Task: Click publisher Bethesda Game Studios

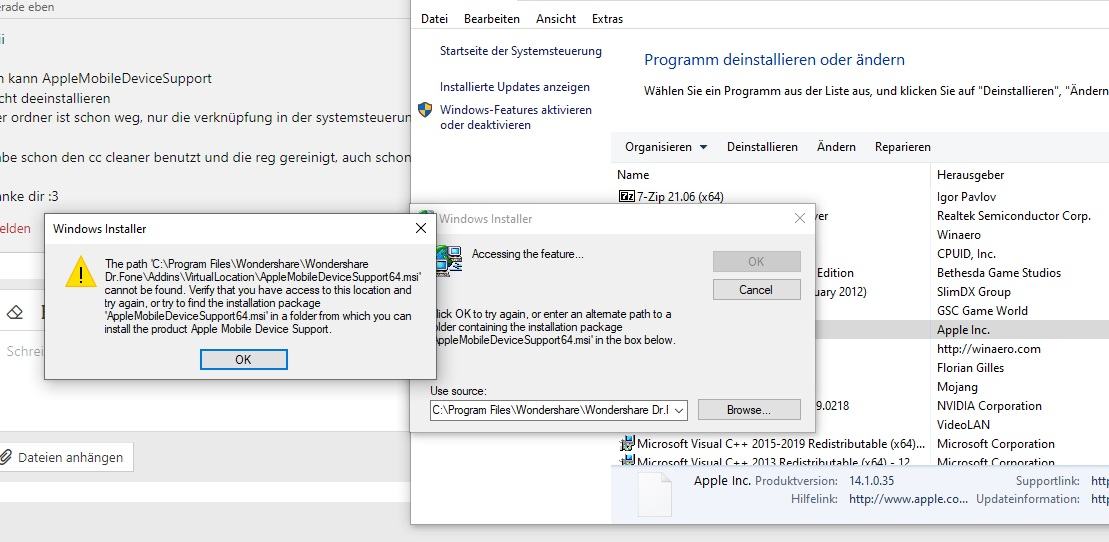Action: [x=999, y=272]
